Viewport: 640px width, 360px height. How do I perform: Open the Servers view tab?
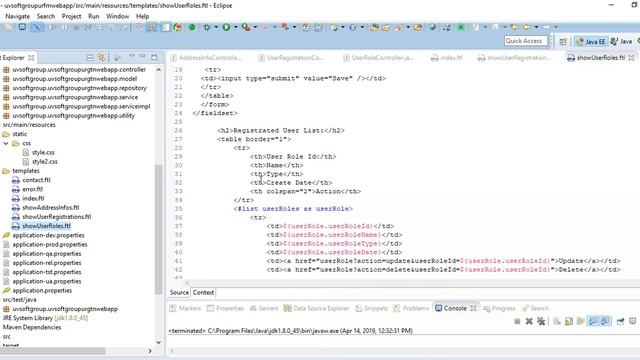tap(264, 308)
